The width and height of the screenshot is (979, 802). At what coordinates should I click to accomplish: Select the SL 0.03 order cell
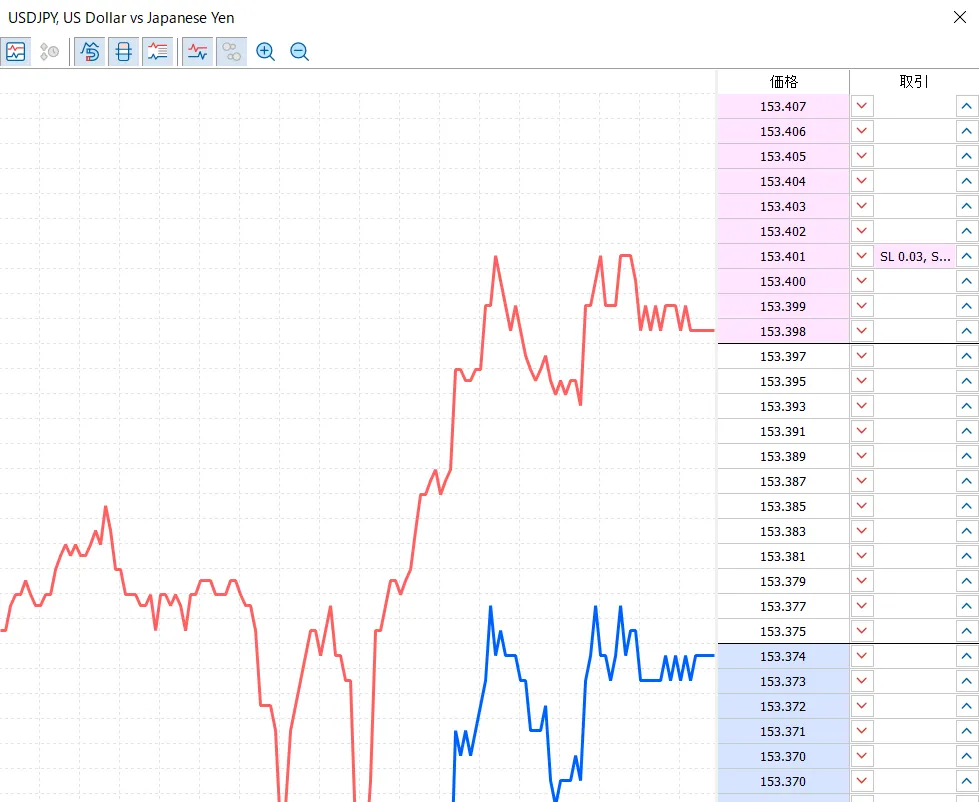tap(914, 256)
